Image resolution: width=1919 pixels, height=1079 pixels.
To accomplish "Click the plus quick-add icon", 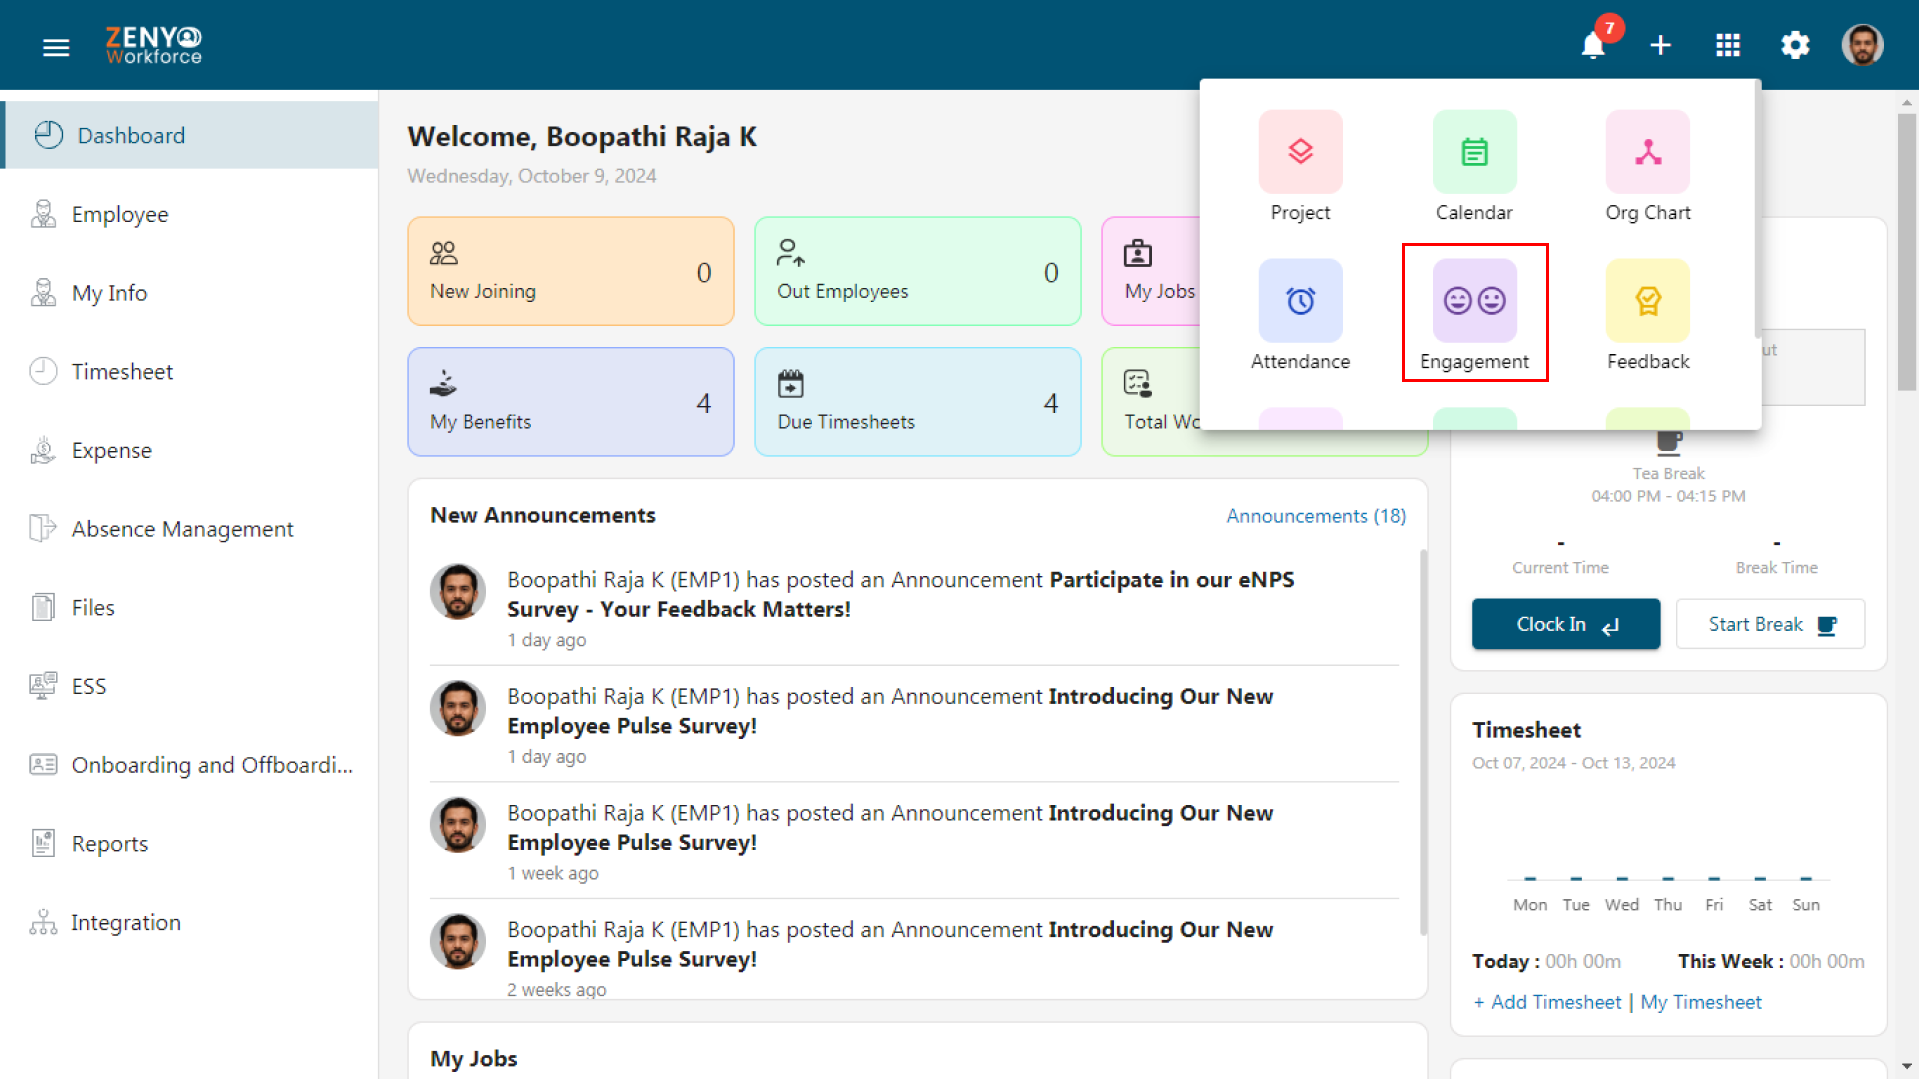I will [x=1660, y=45].
